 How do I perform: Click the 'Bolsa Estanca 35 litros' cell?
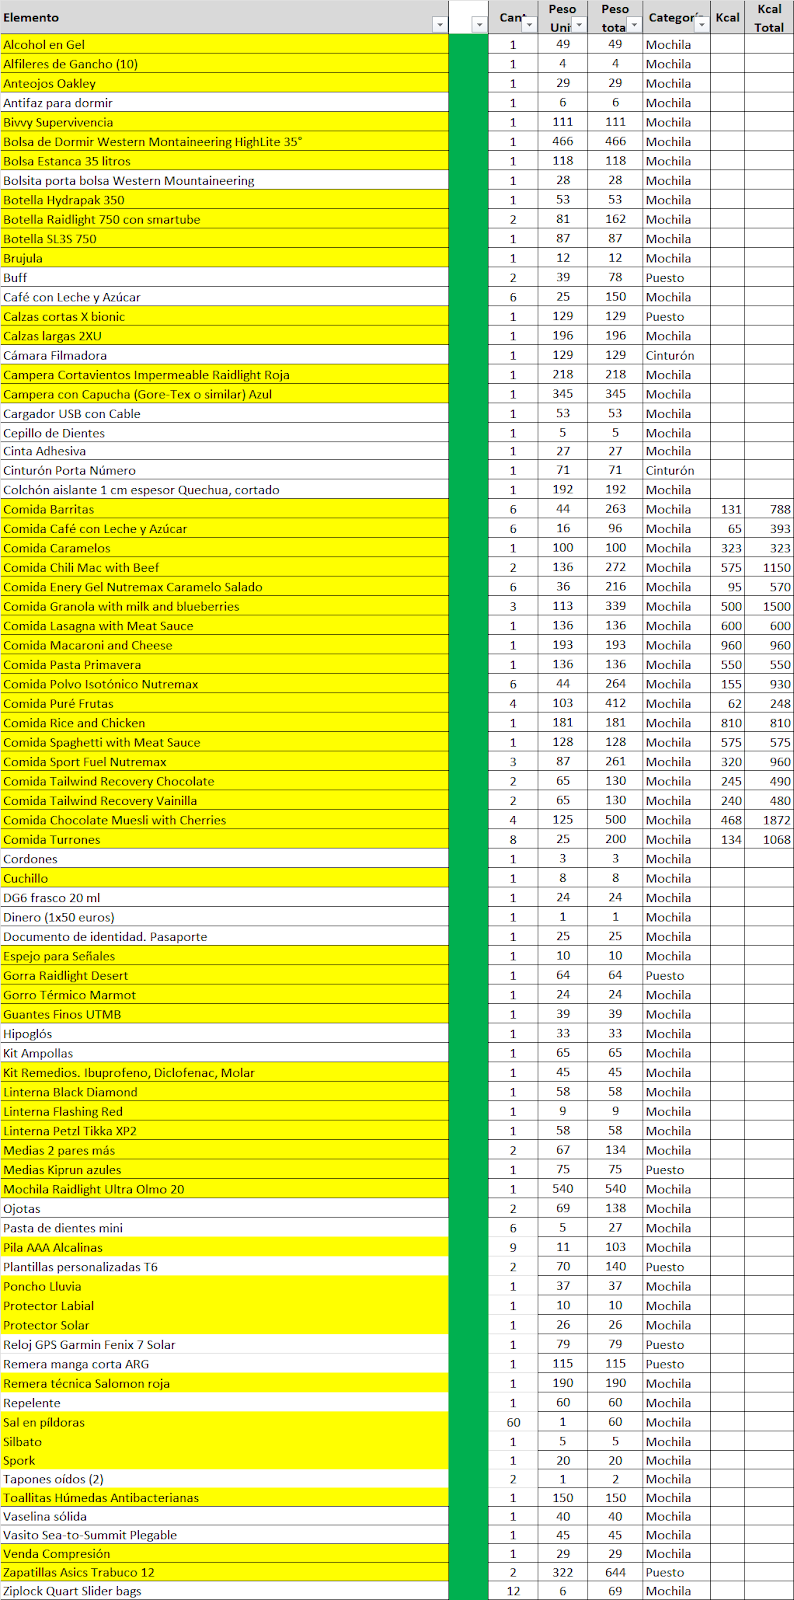[224, 161]
